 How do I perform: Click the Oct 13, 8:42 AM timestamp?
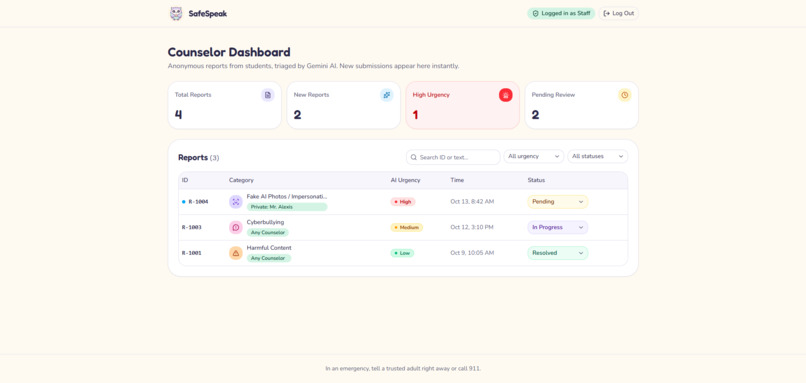tap(472, 202)
